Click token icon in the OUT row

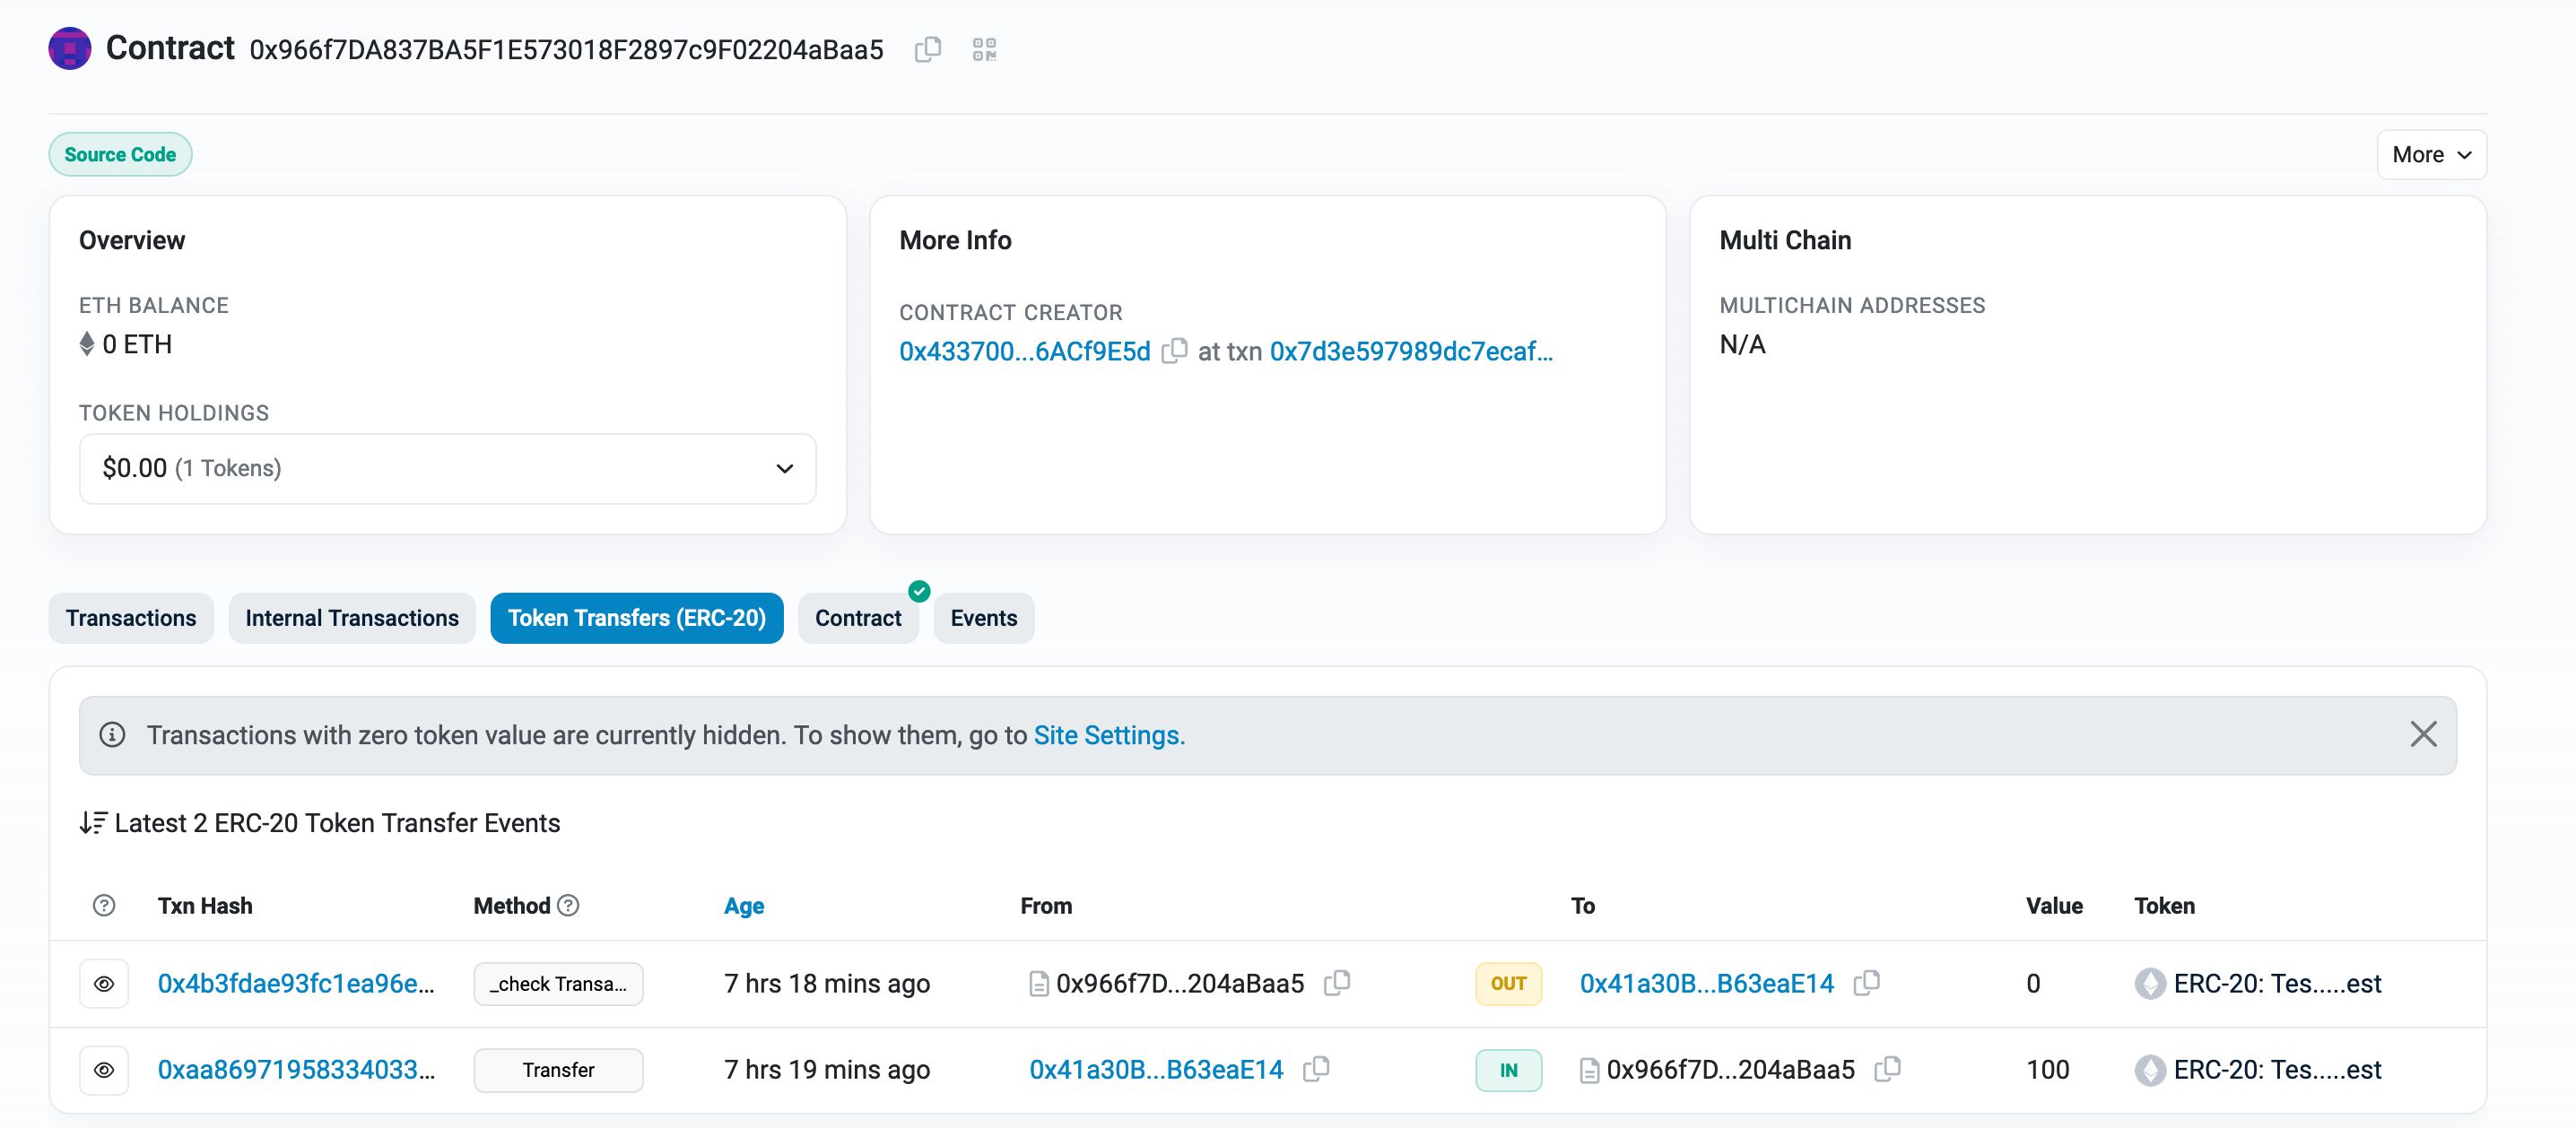2150,984
